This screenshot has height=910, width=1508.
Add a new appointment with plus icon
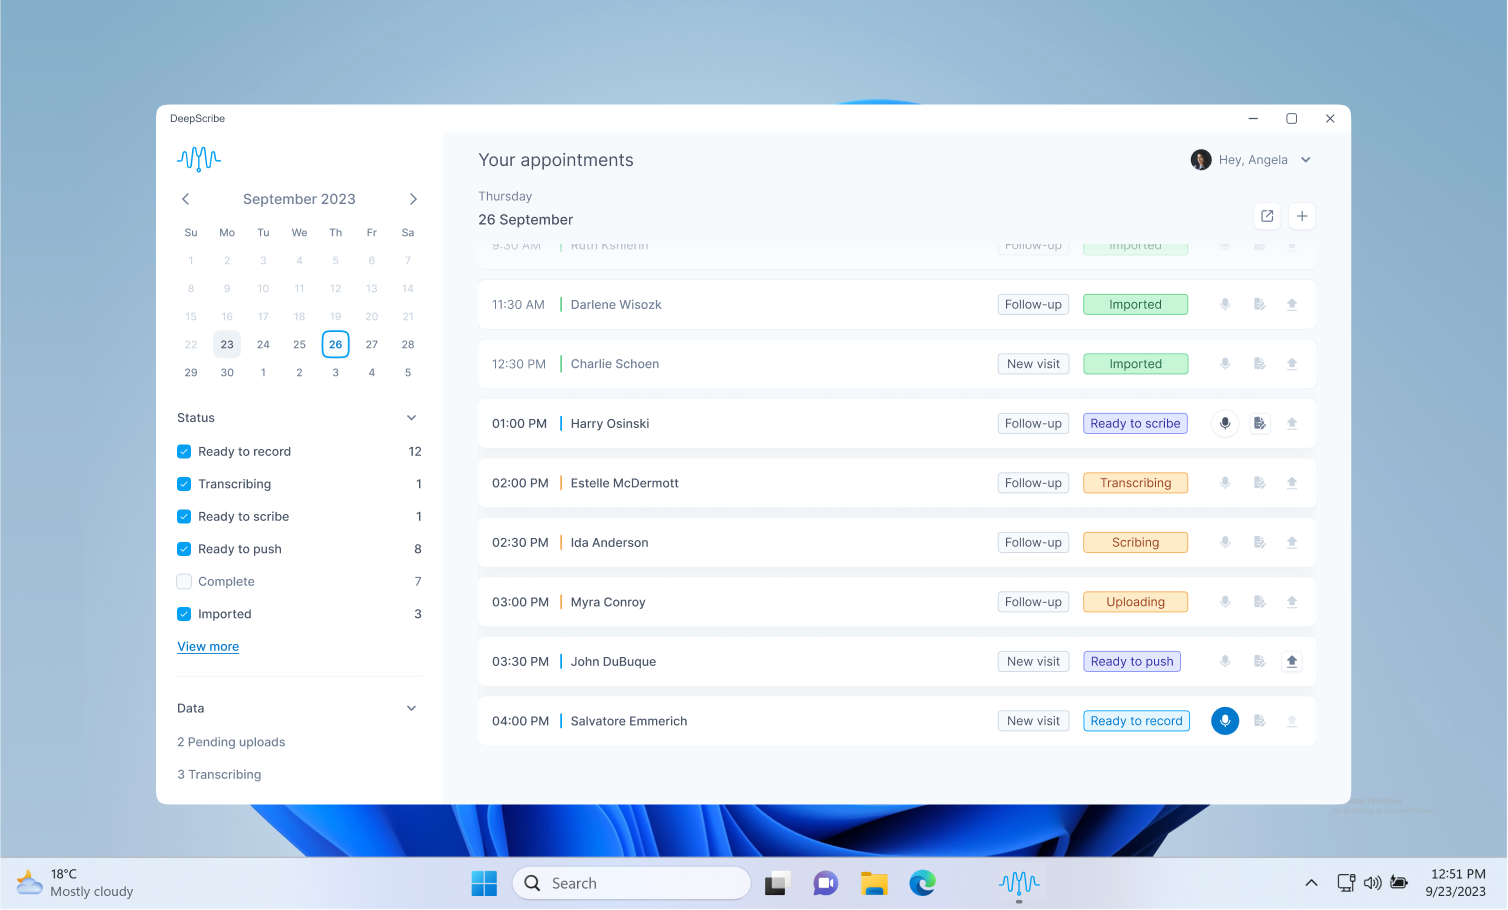pyautogui.click(x=1302, y=216)
